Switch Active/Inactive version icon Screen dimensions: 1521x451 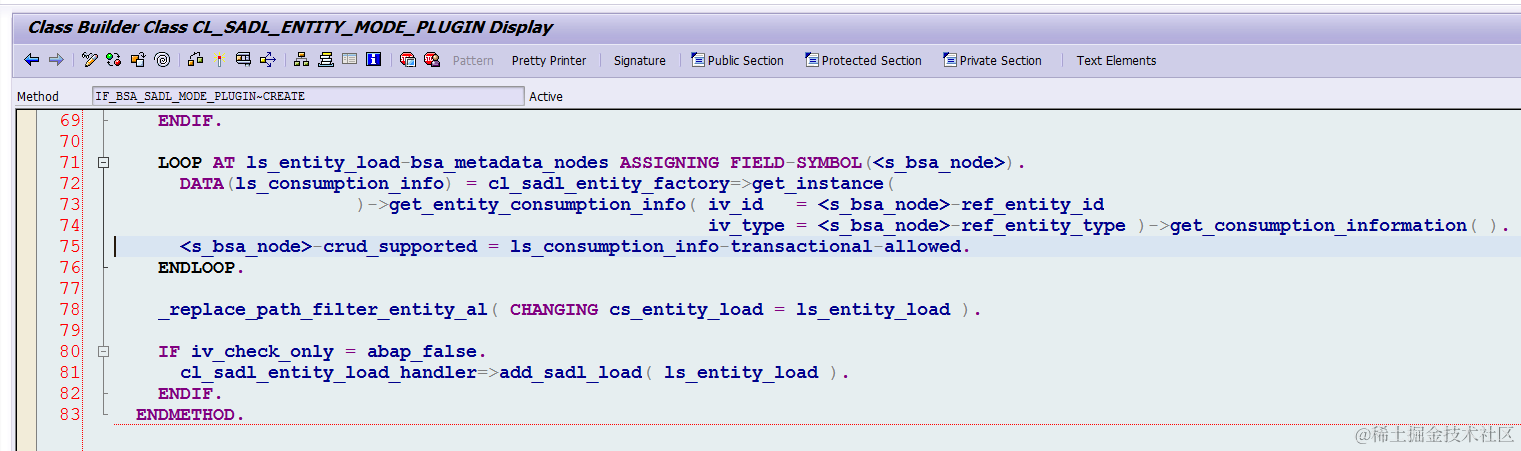114,60
